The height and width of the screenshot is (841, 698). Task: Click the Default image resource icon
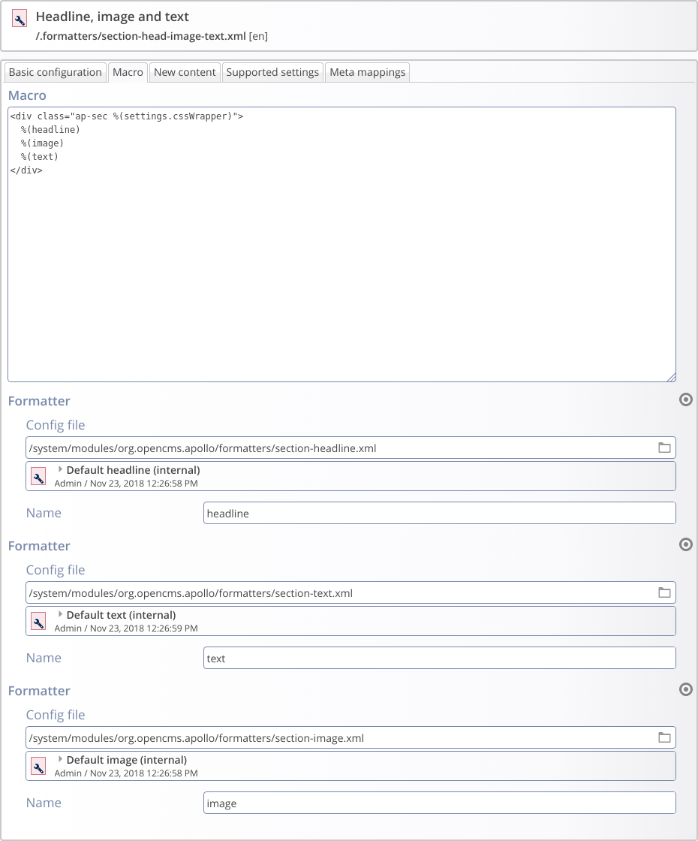[x=39, y=766]
